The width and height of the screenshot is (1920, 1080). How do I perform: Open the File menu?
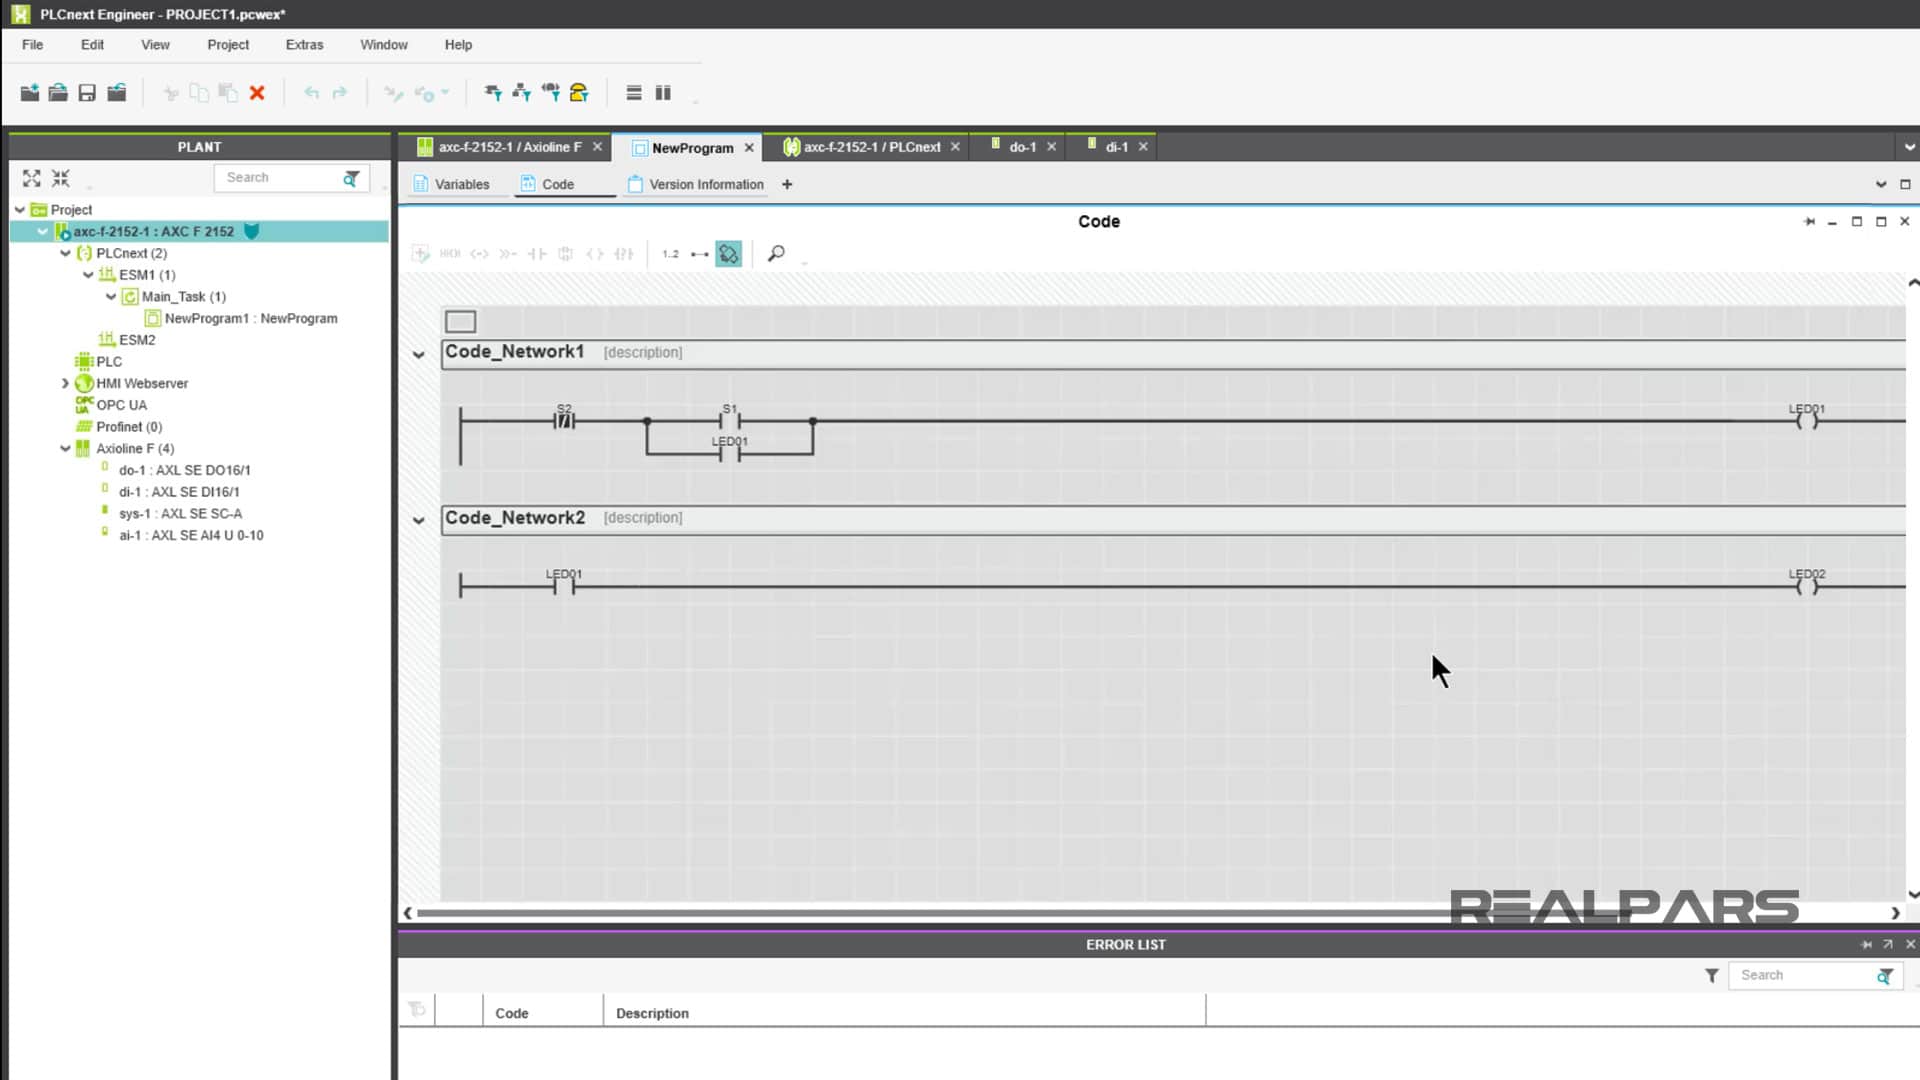(32, 45)
